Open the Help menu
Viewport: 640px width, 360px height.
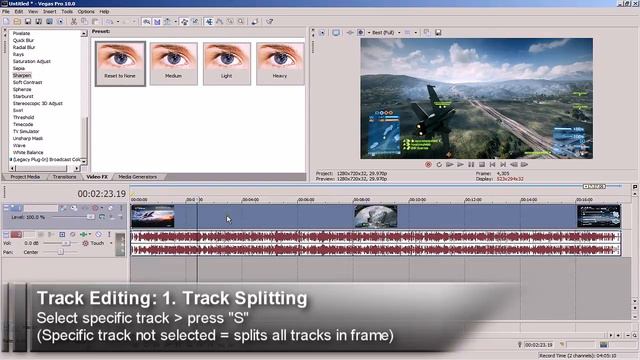tap(104, 11)
